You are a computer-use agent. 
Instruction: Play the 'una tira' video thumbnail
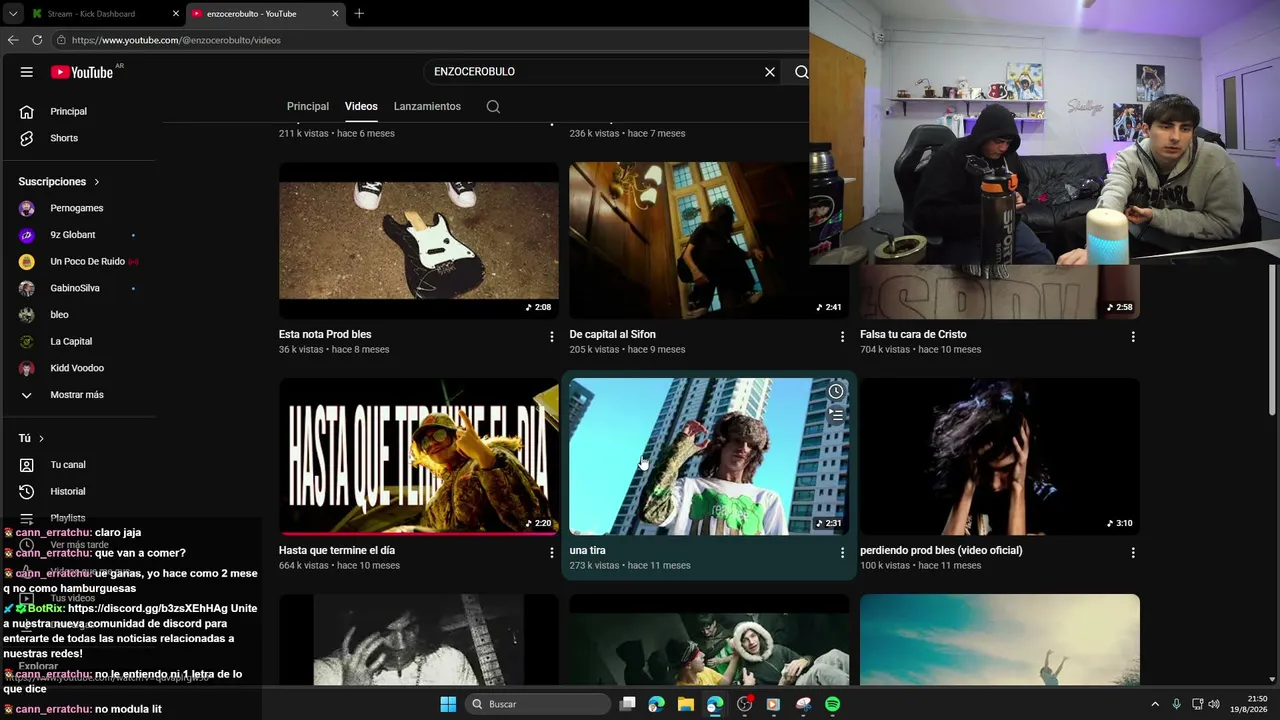(709, 456)
